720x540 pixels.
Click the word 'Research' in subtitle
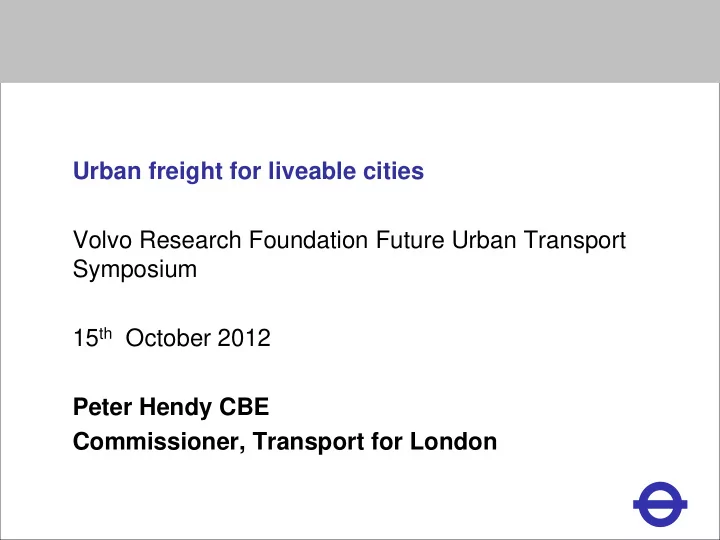(x=191, y=240)
